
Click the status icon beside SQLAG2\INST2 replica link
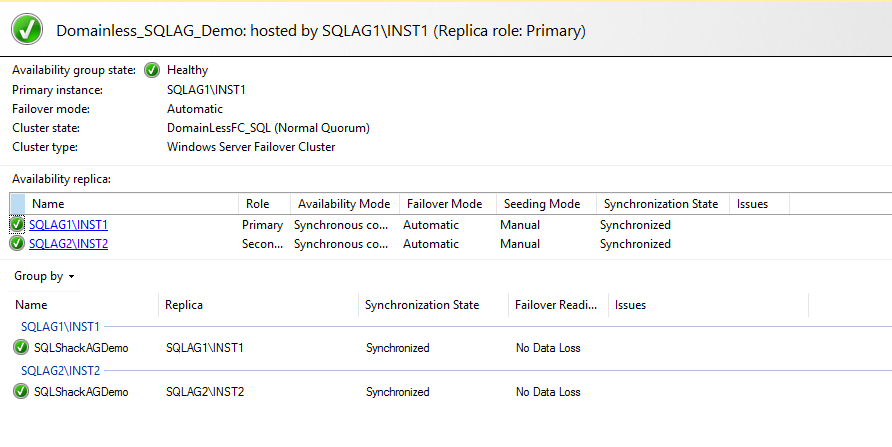(17, 243)
